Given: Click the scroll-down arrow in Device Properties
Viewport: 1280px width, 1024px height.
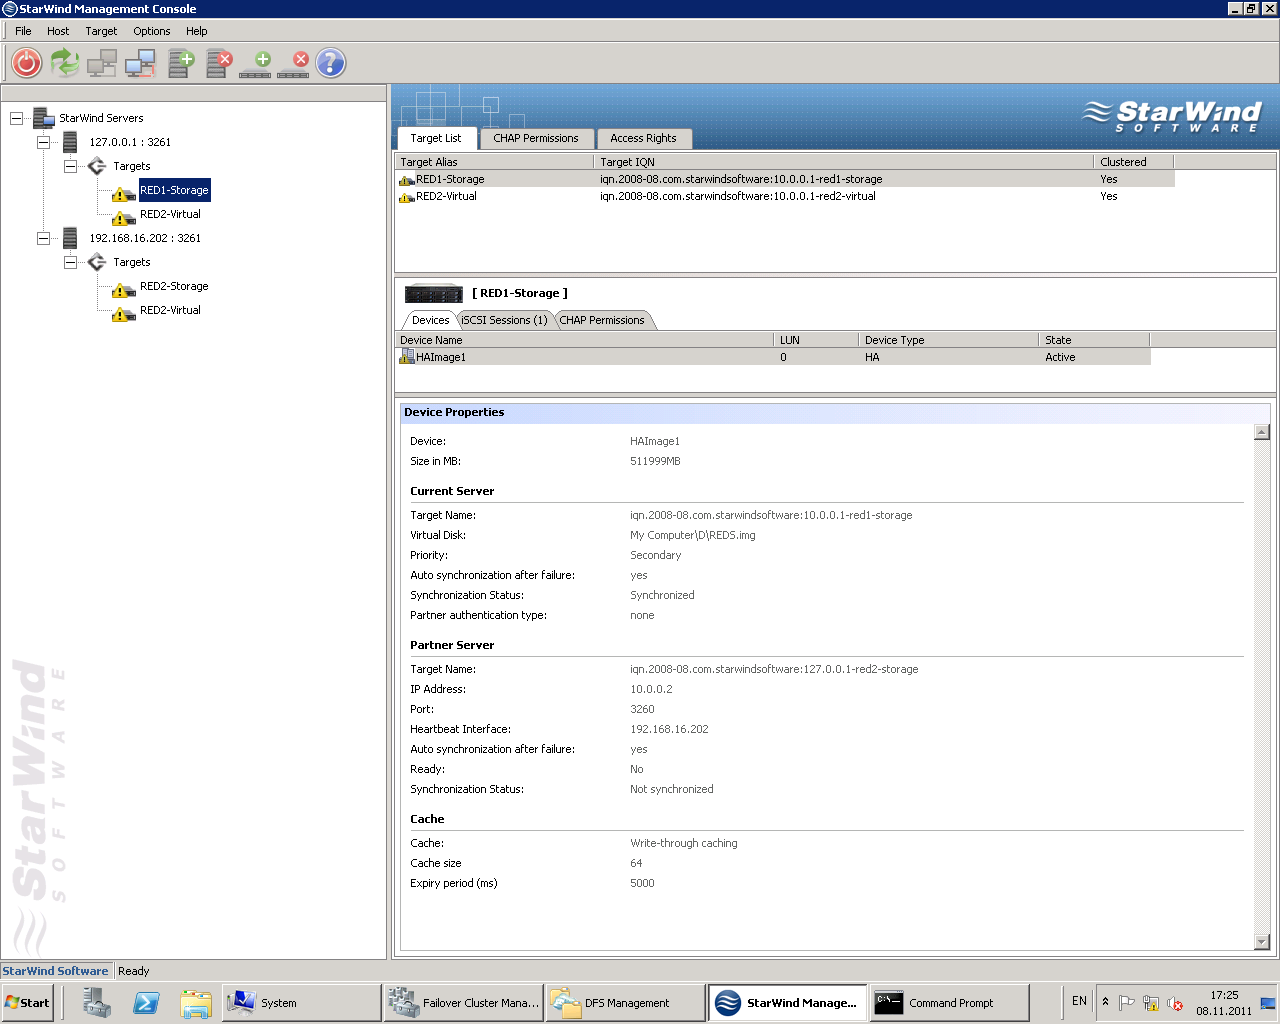Looking at the screenshot, I should pyautogui.click(x=1262, y=941).
